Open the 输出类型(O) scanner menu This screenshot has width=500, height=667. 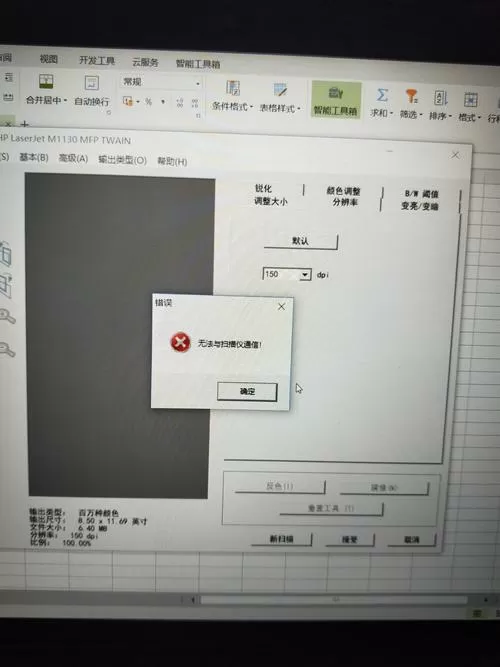(123, 160)
